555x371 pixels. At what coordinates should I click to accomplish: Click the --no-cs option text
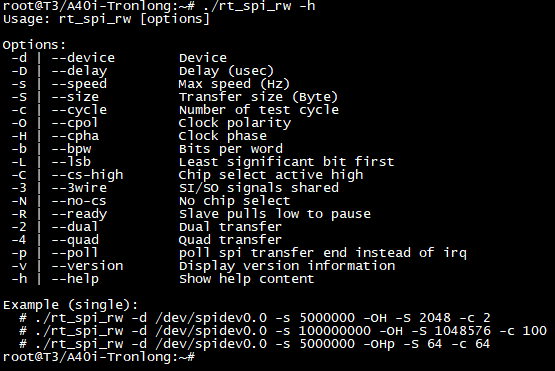(79, 201)
